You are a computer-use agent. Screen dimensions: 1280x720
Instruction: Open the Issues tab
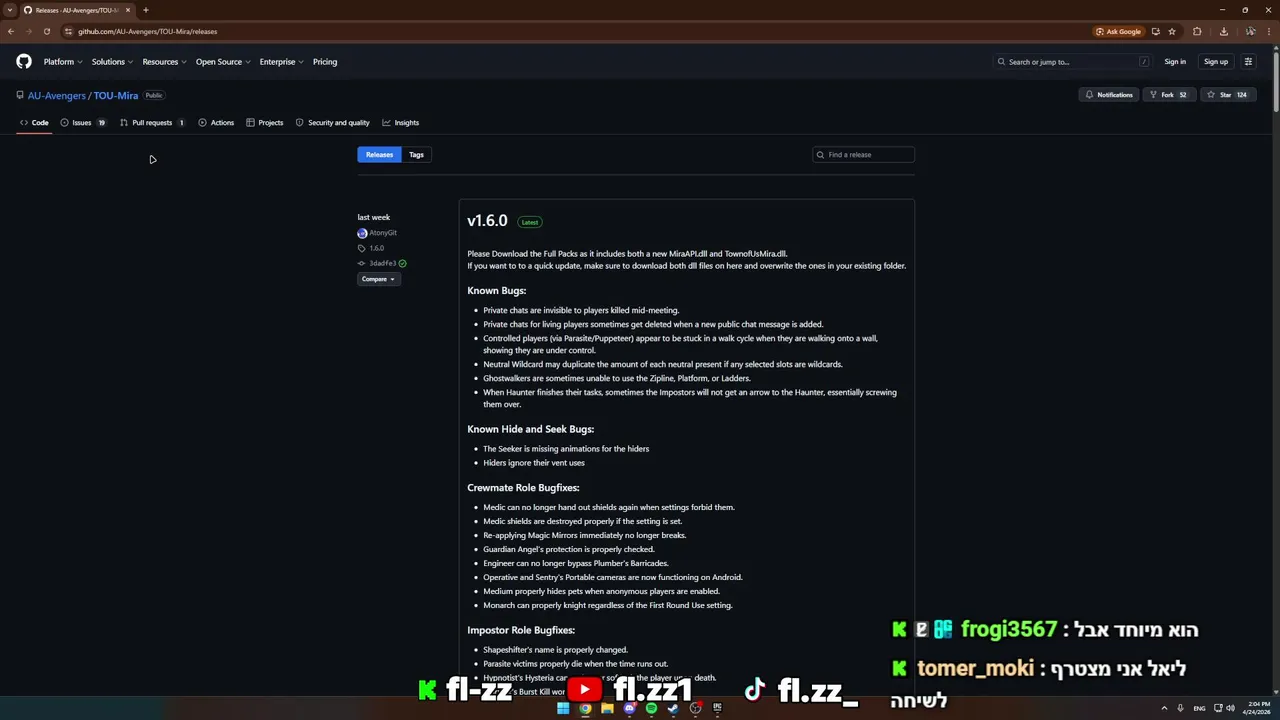[x=82, y=123]
